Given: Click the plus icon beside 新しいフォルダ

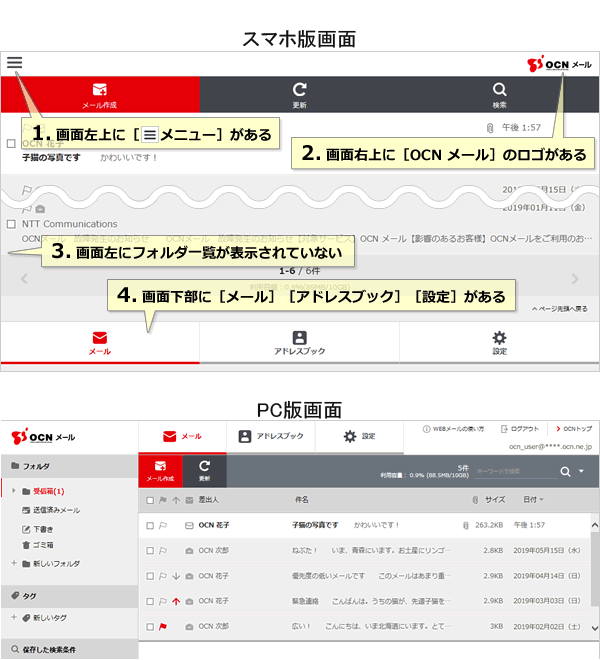Looking at the screenshot, I should pos(14,563).
